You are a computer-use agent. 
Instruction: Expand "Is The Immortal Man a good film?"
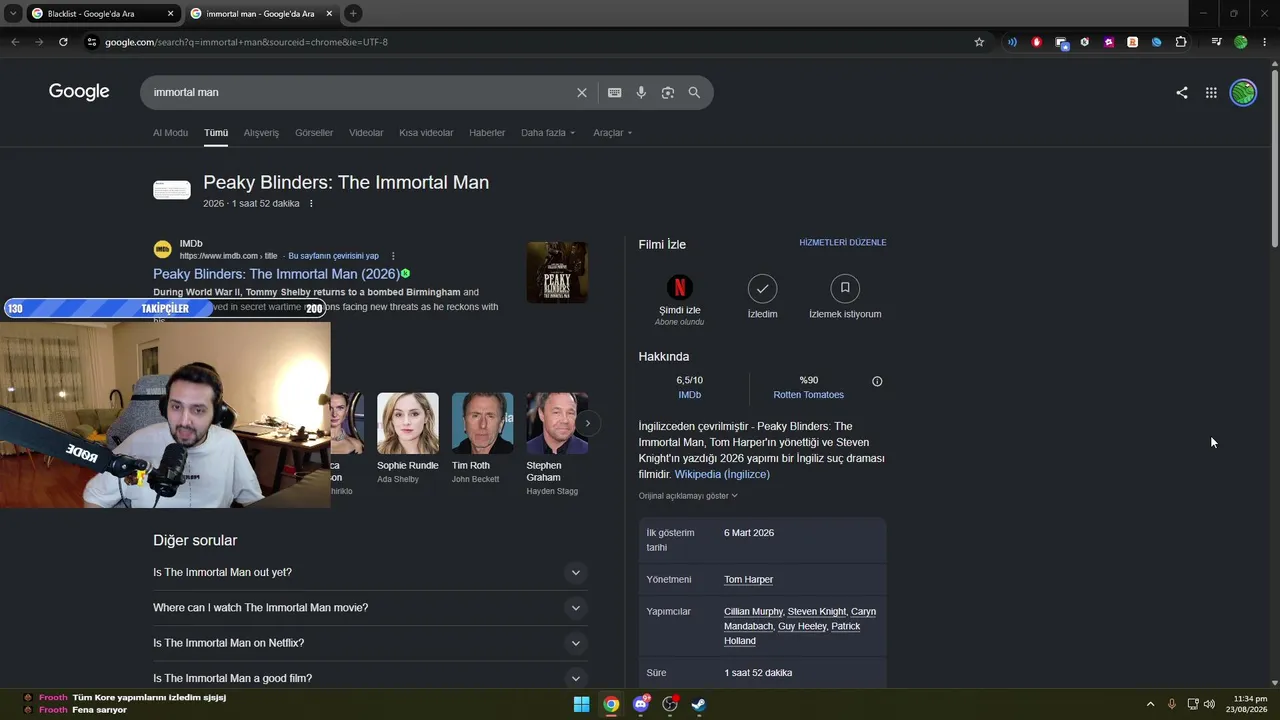click(x=370, y=678)
